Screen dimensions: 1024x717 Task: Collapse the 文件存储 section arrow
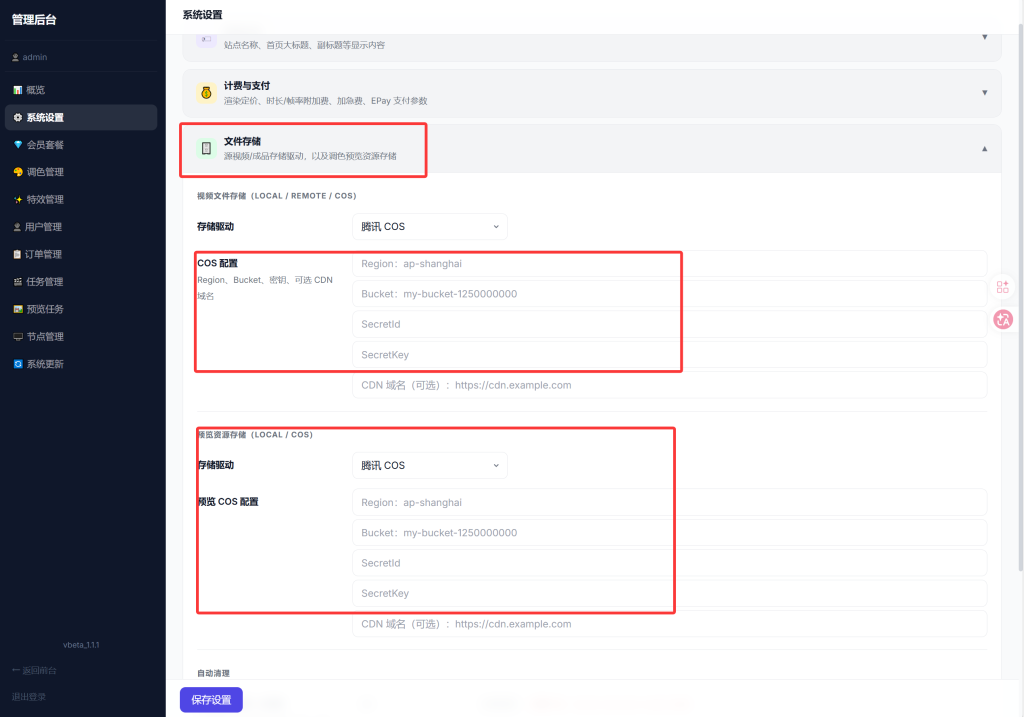pyautogui.click(x=984, y=148)
